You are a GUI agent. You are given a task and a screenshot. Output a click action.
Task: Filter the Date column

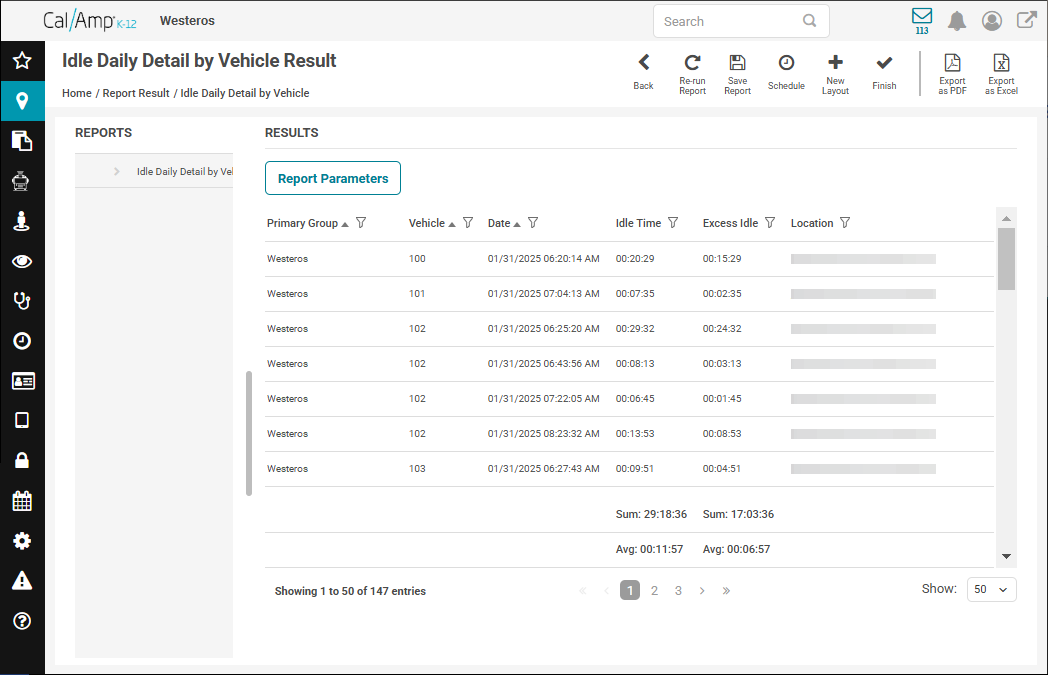[x=533, y=223]
